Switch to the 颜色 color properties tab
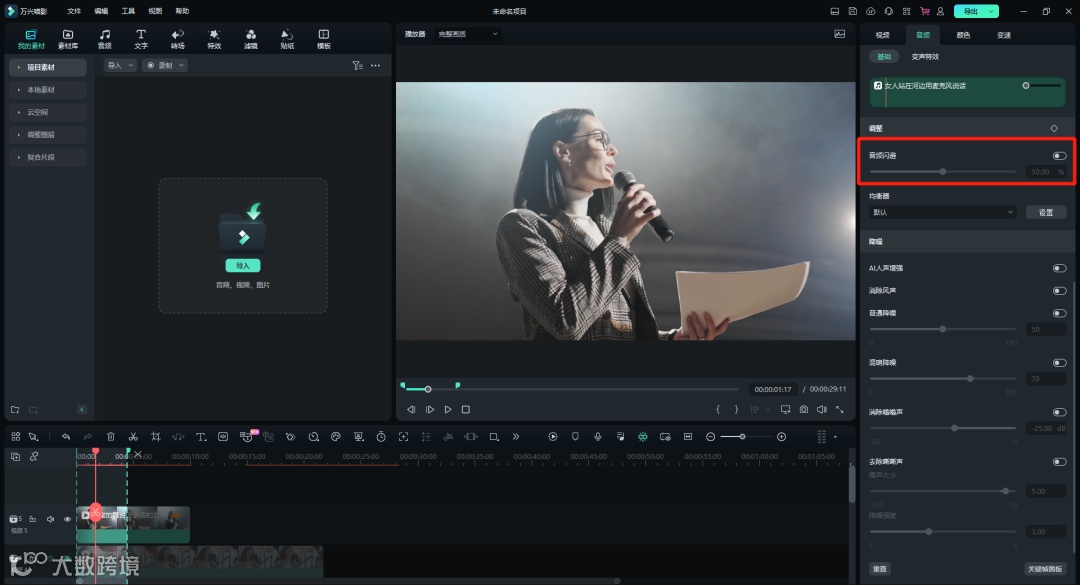The height and width of the screenshot is (585, 1080). [963, 35]
